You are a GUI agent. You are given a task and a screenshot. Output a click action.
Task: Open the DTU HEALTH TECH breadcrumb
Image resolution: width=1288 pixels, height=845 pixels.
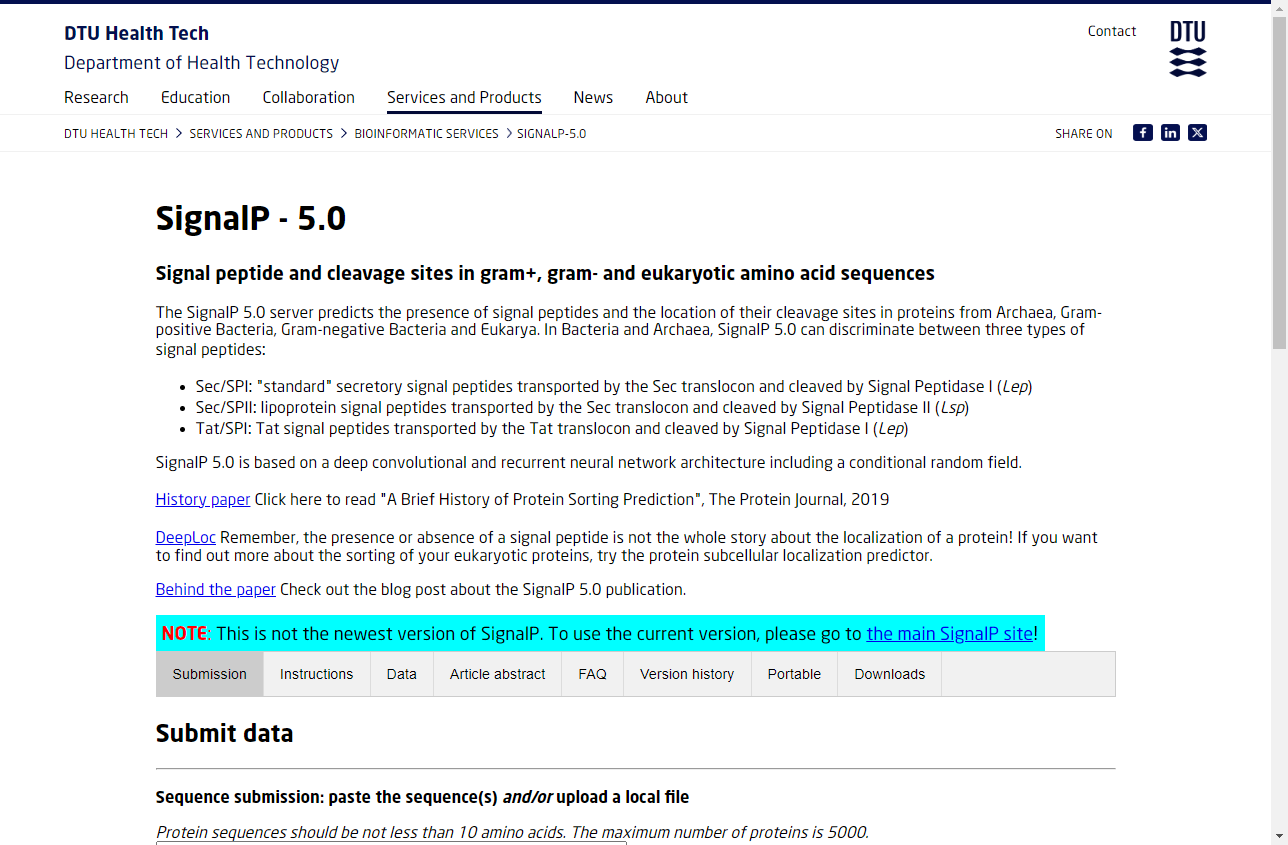point(116,133)
